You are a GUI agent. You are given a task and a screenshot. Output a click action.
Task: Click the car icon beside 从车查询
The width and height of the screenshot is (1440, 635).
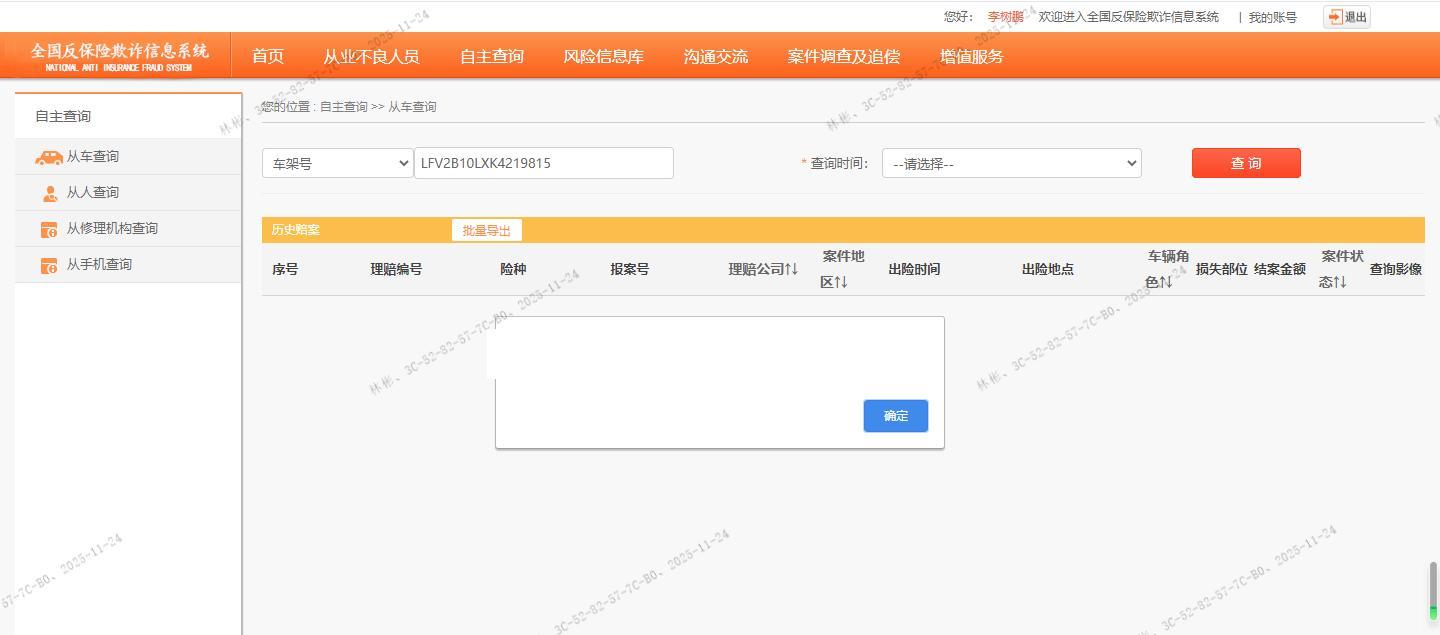[48, 157]
